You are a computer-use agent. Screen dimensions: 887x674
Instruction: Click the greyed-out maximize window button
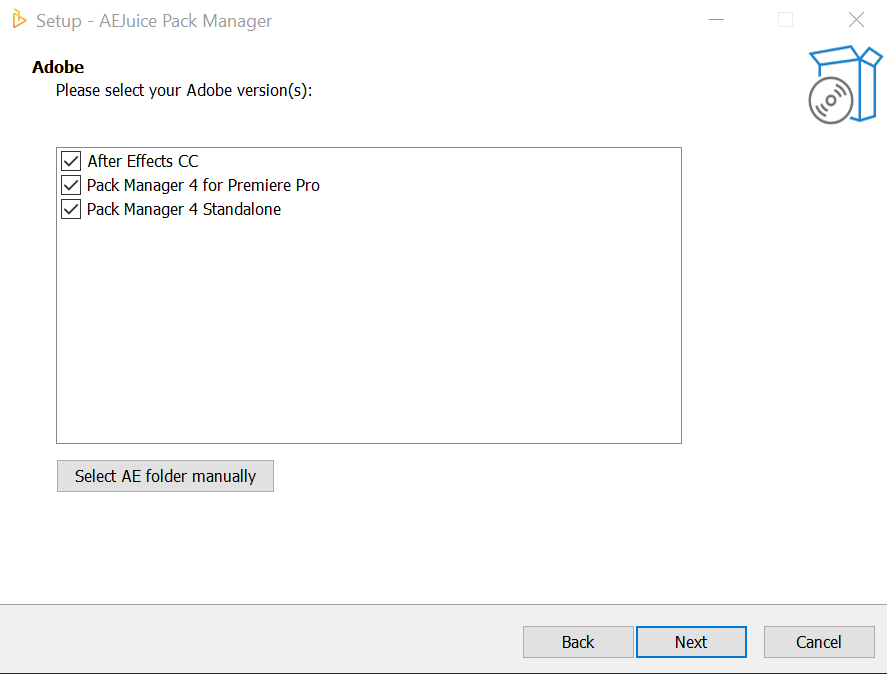[x=786, y=20]
